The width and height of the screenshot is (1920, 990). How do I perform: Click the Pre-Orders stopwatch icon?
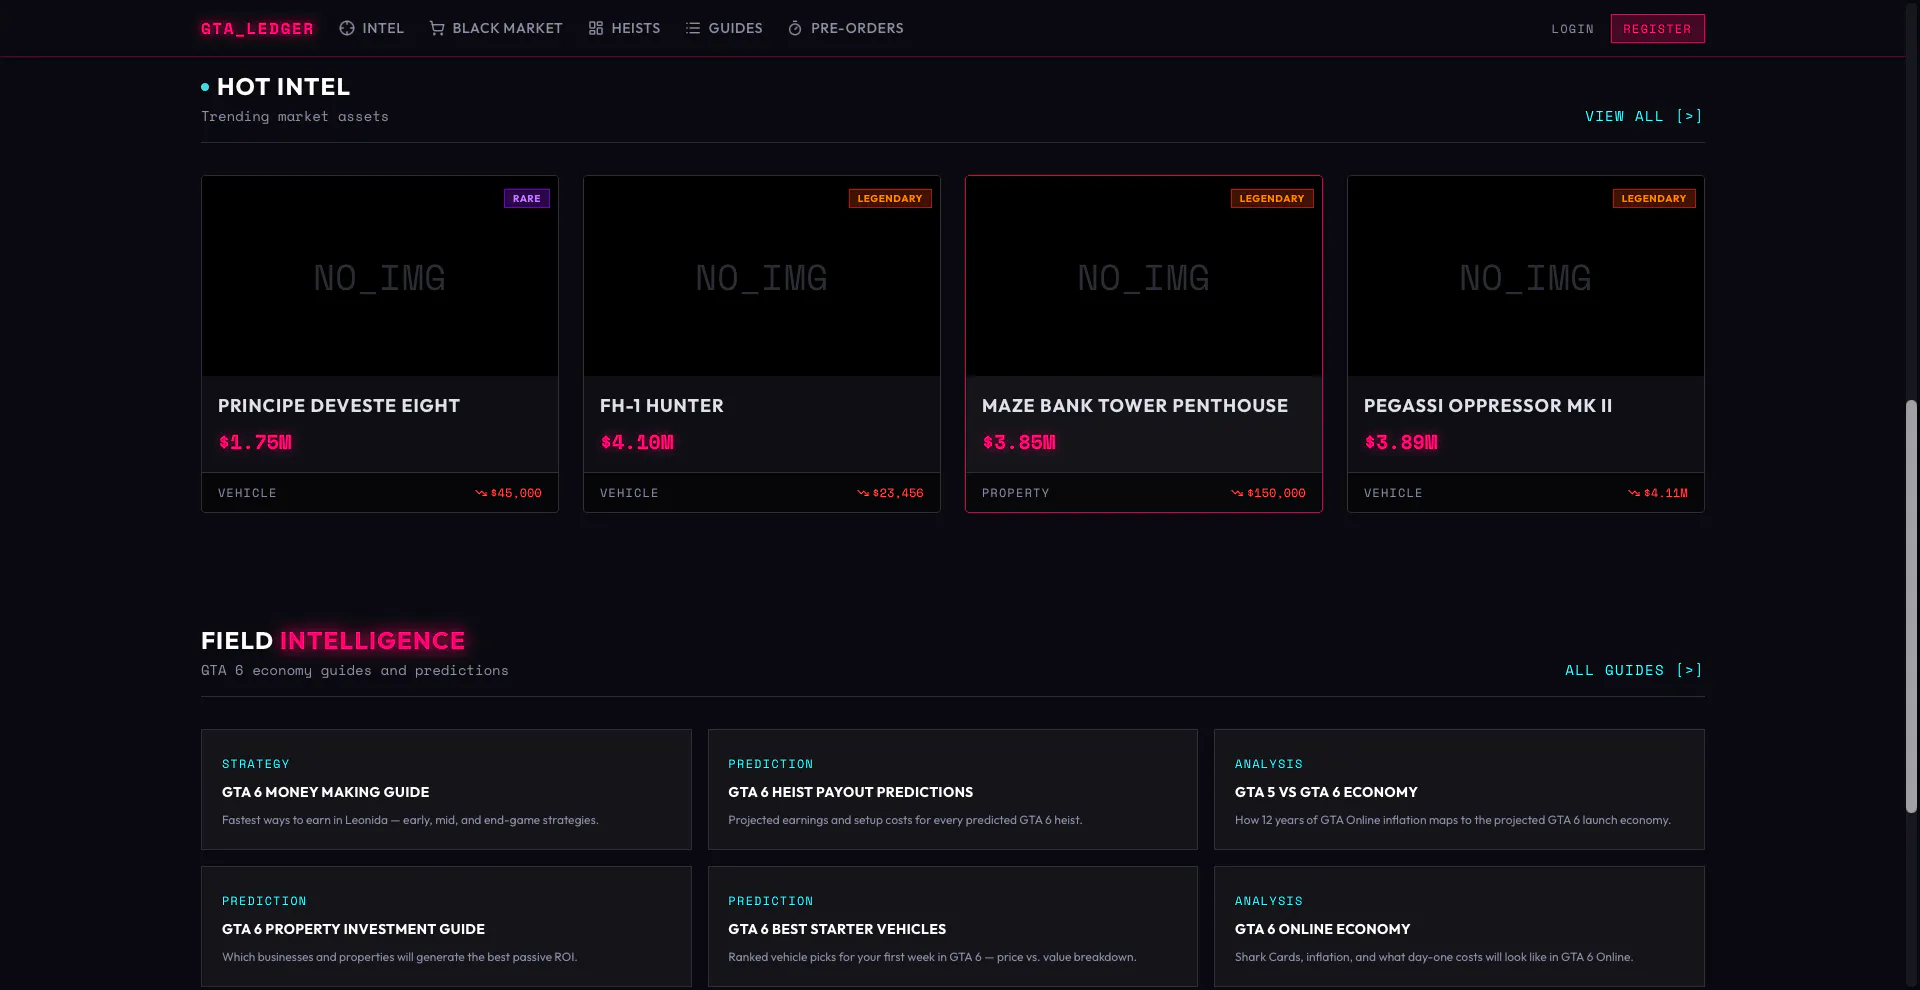(795, 28)
